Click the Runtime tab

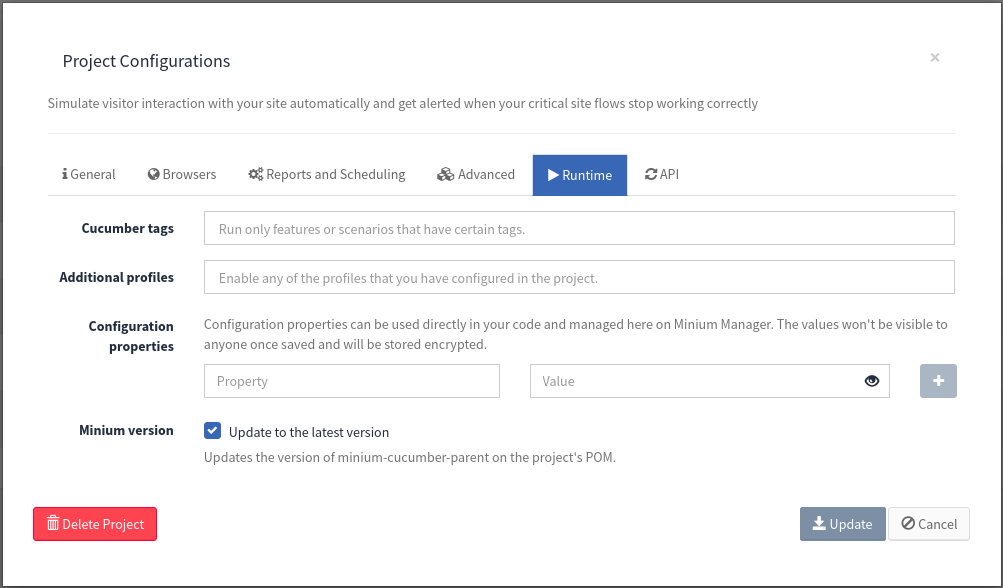pos(580,175)
